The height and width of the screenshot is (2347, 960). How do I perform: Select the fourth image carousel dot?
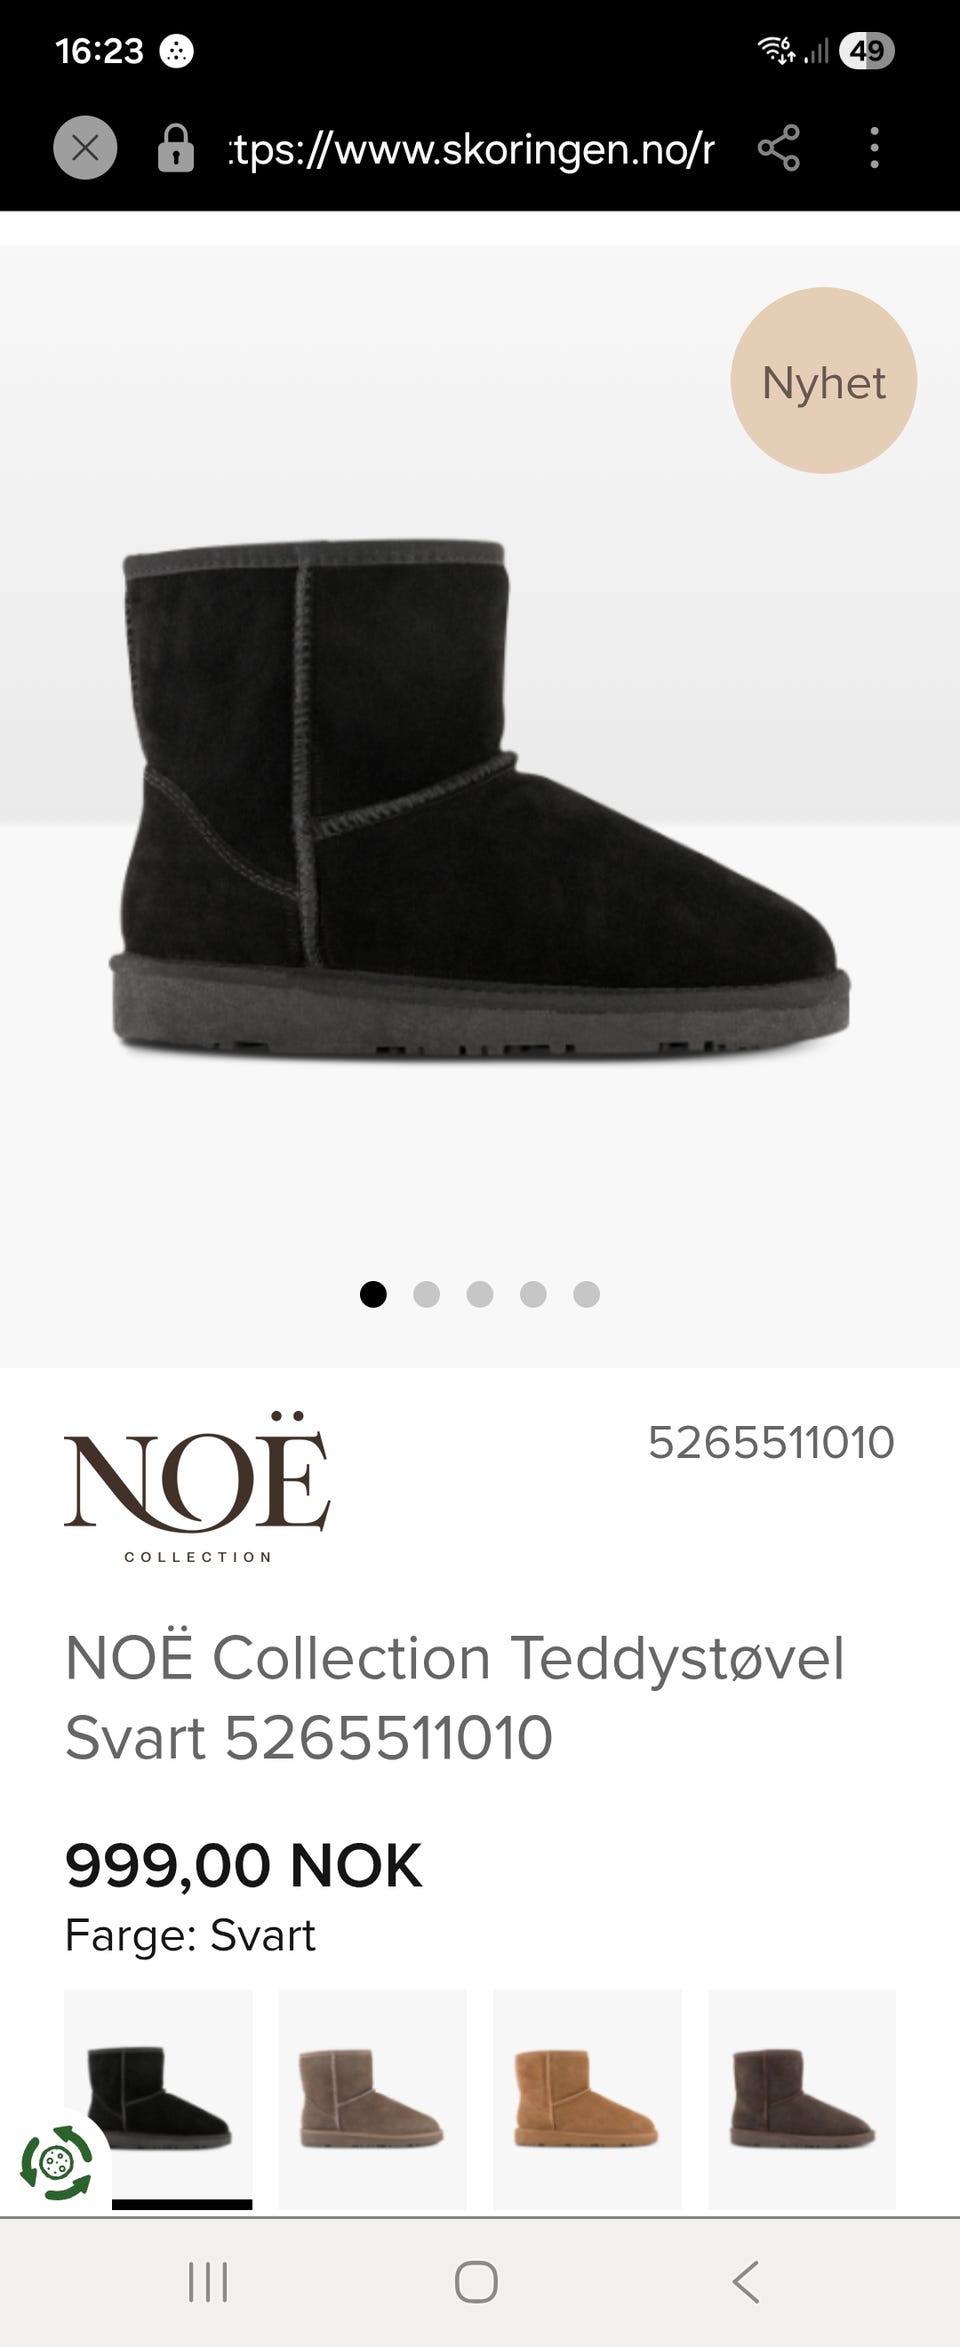coord(533,1294)
